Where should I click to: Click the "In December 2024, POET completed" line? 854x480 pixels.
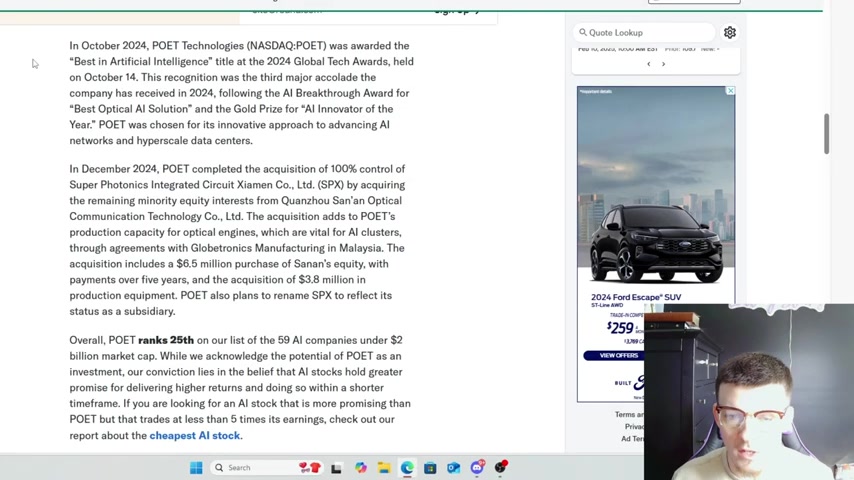(237, 169)
